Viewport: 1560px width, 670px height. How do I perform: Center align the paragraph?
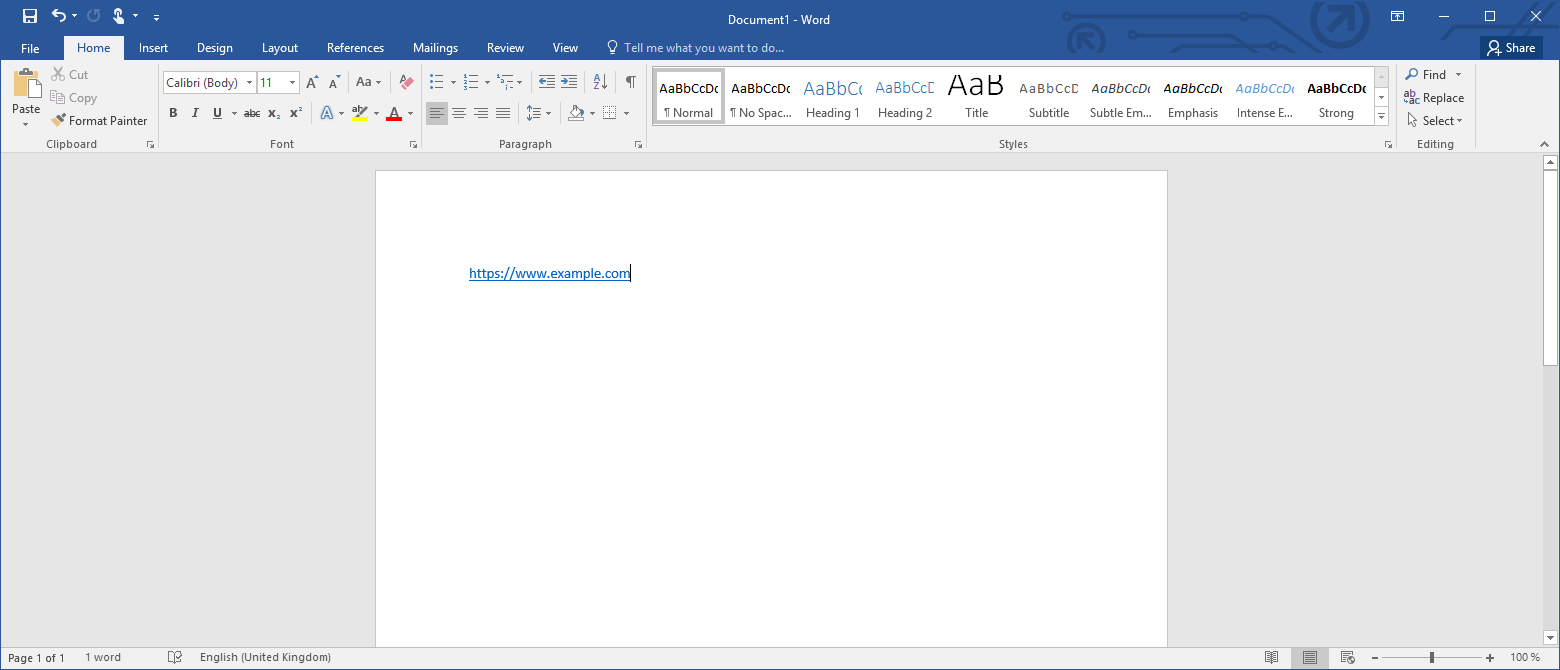(458, 113)
